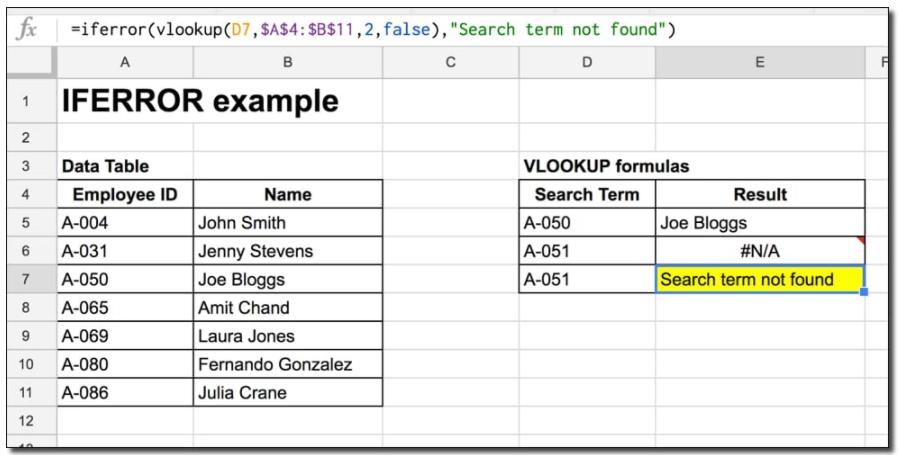Click the red note indicator in cell E6
The width and height of the screenshot is (899, 455).
coord(861,240)
